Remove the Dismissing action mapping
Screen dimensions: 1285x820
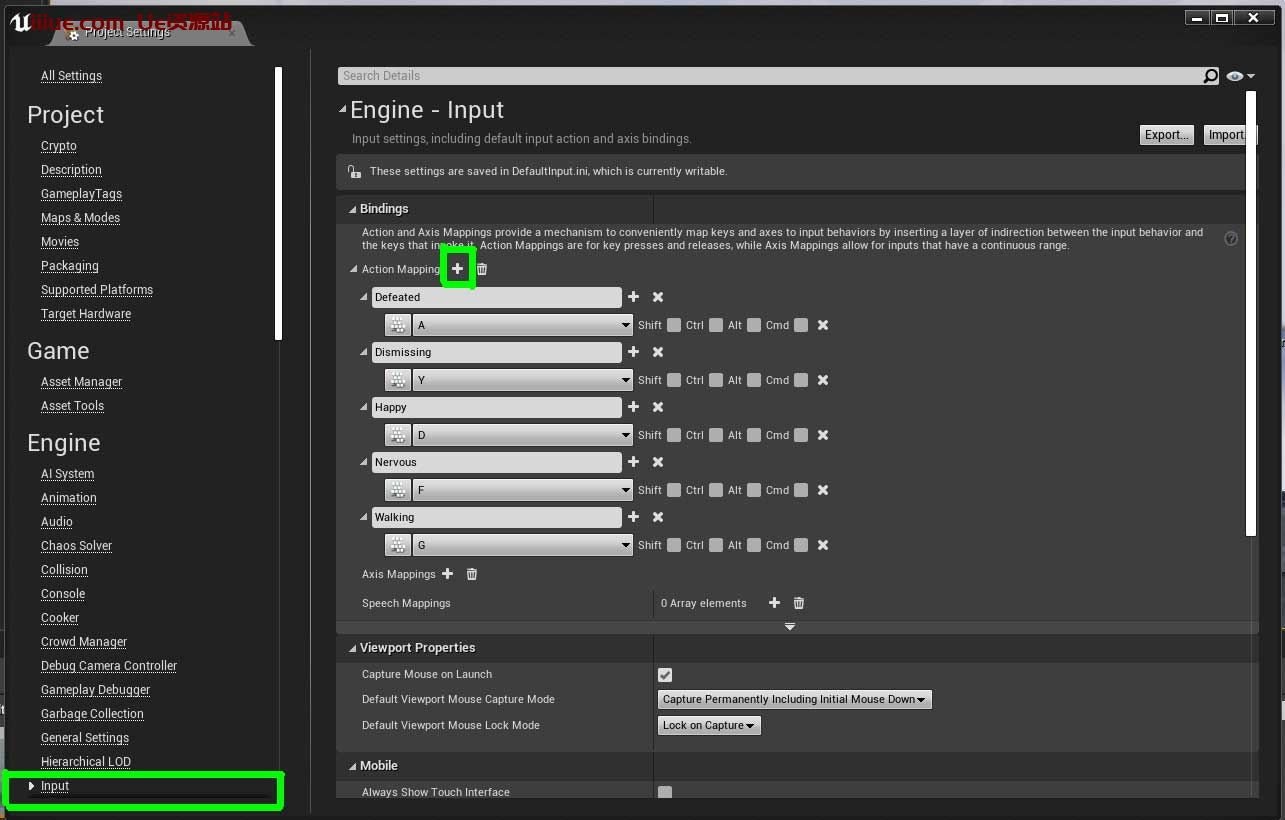(658, 352)
